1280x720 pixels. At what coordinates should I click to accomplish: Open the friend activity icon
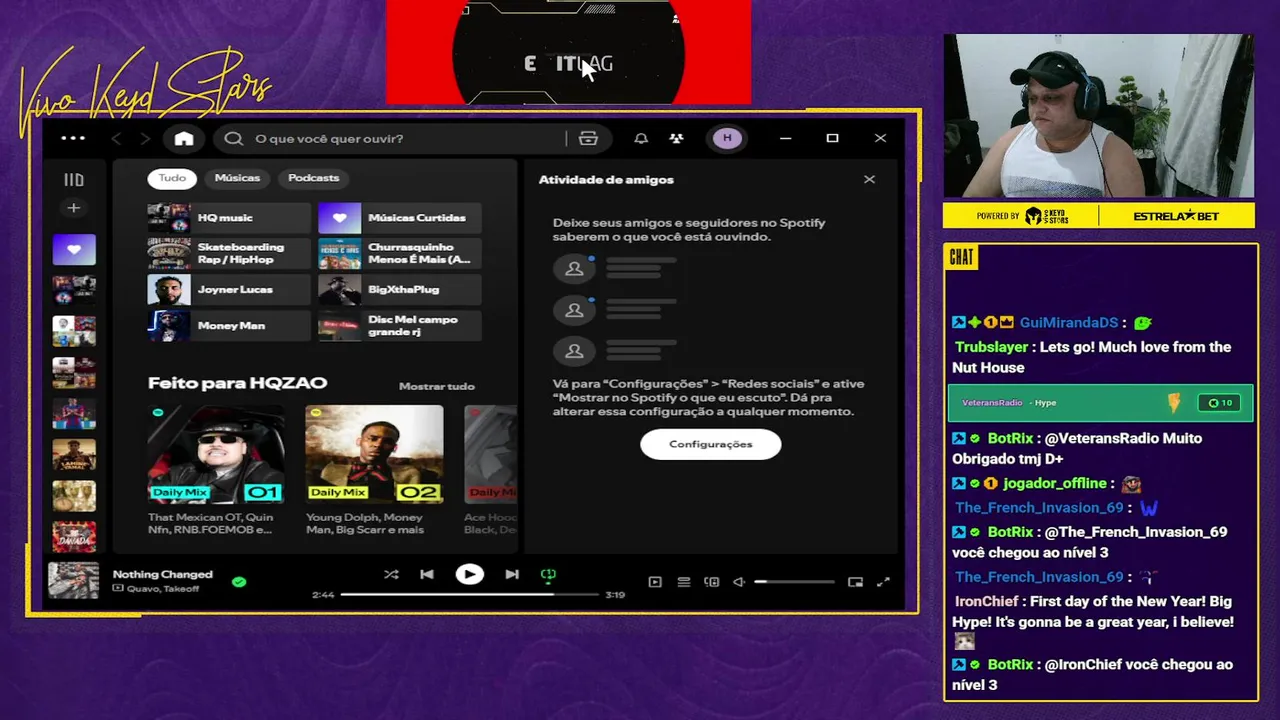pos(676,138)
